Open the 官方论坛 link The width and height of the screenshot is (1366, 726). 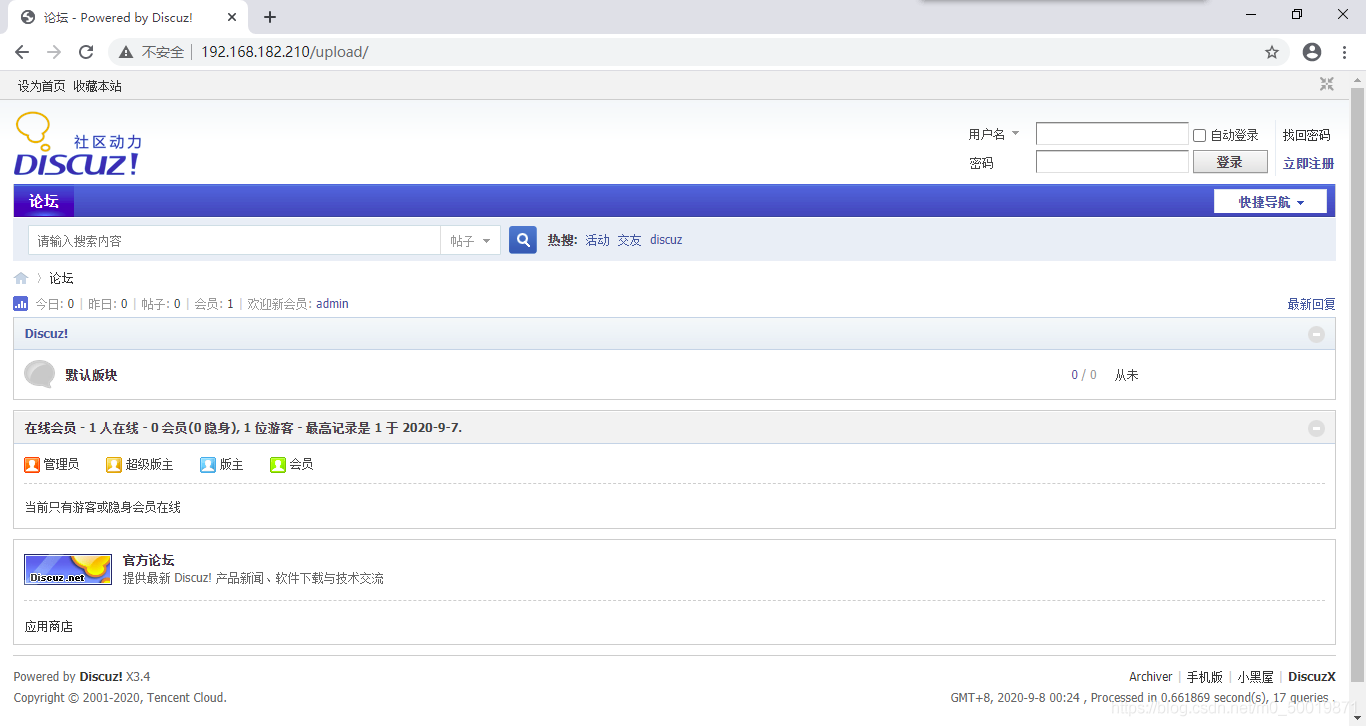tap(148, 560)
